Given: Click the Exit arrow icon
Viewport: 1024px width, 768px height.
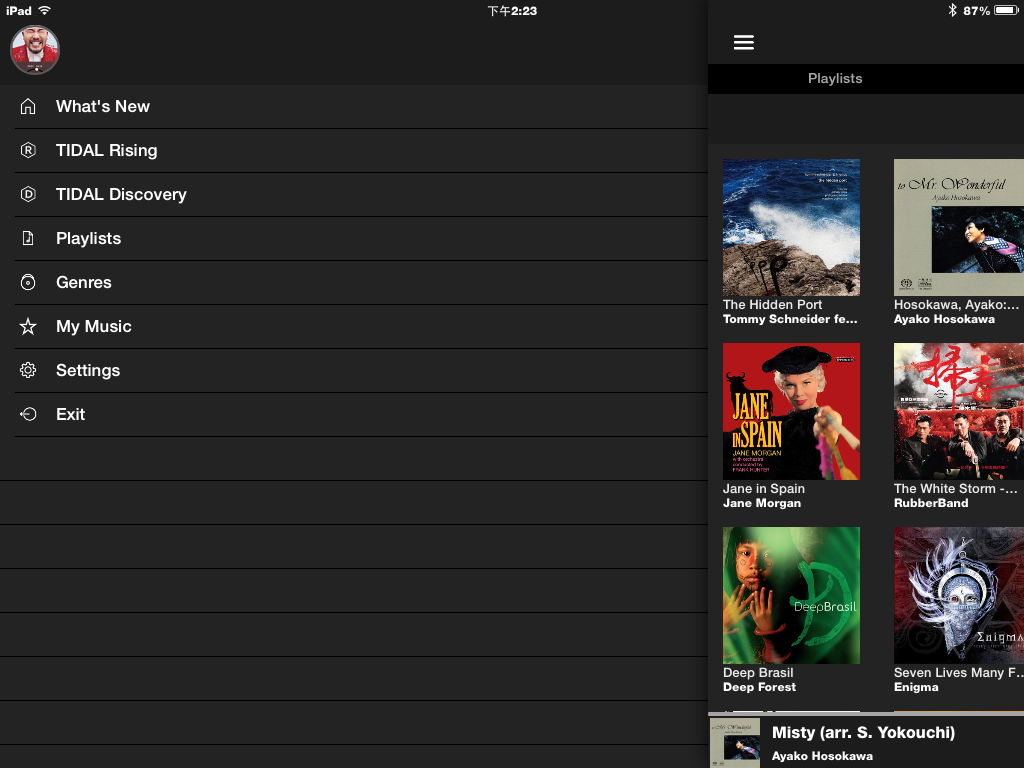Looking at the screenshot, I should pos(28,415).
